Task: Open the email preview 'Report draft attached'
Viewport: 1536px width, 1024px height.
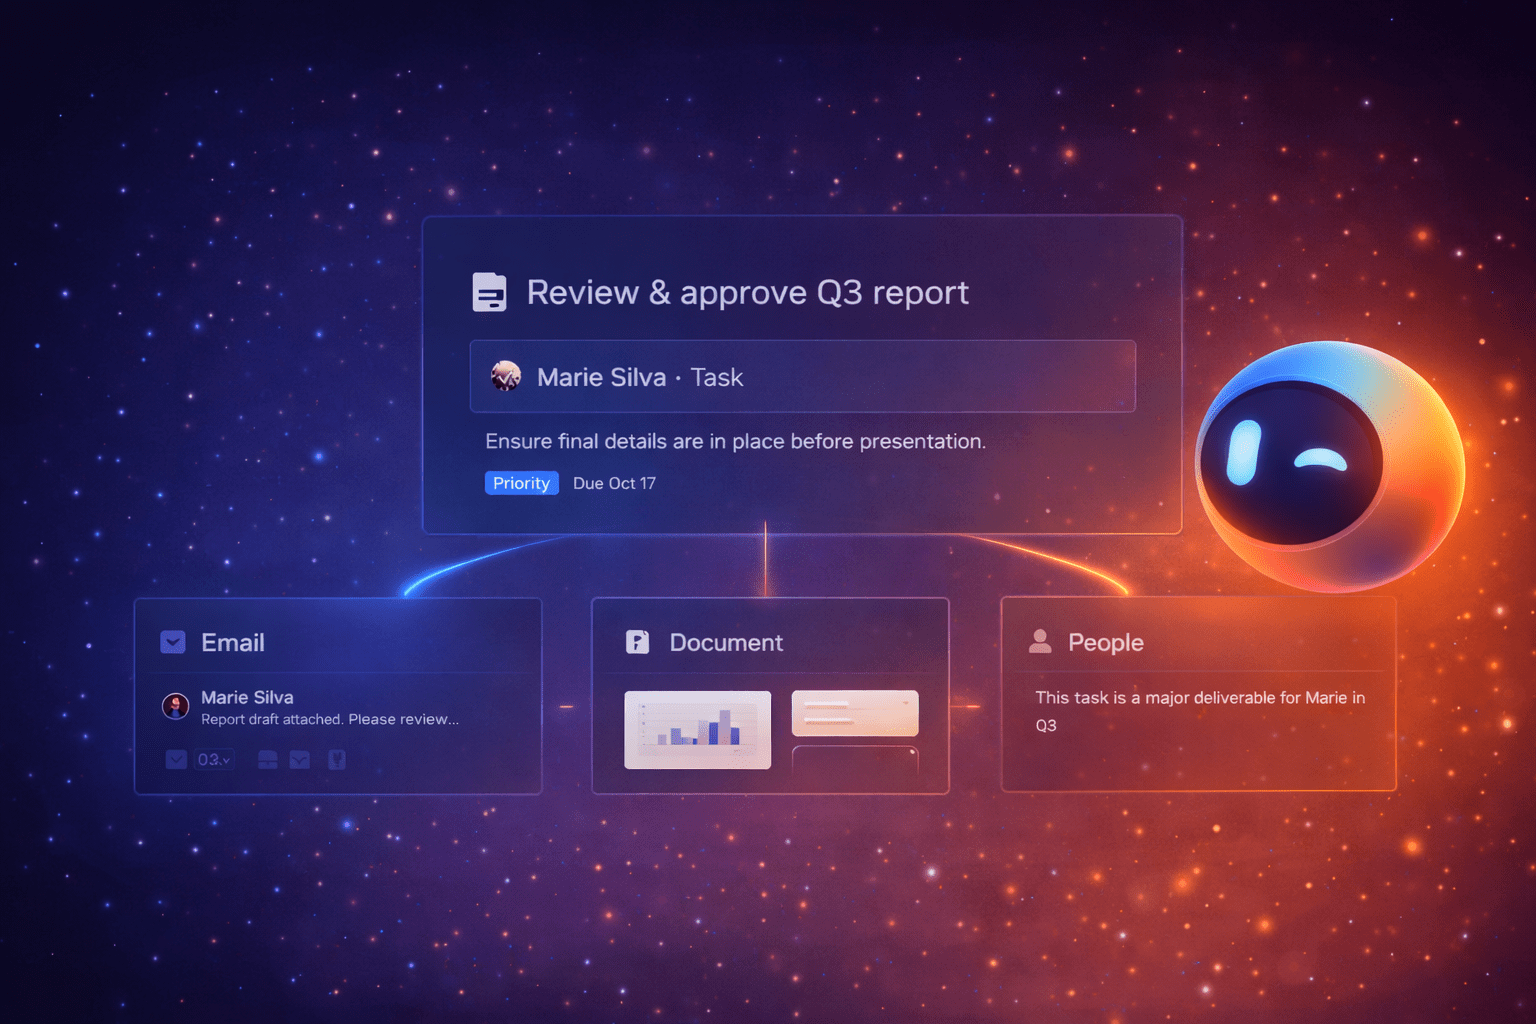Action: [x=330, y=720]
